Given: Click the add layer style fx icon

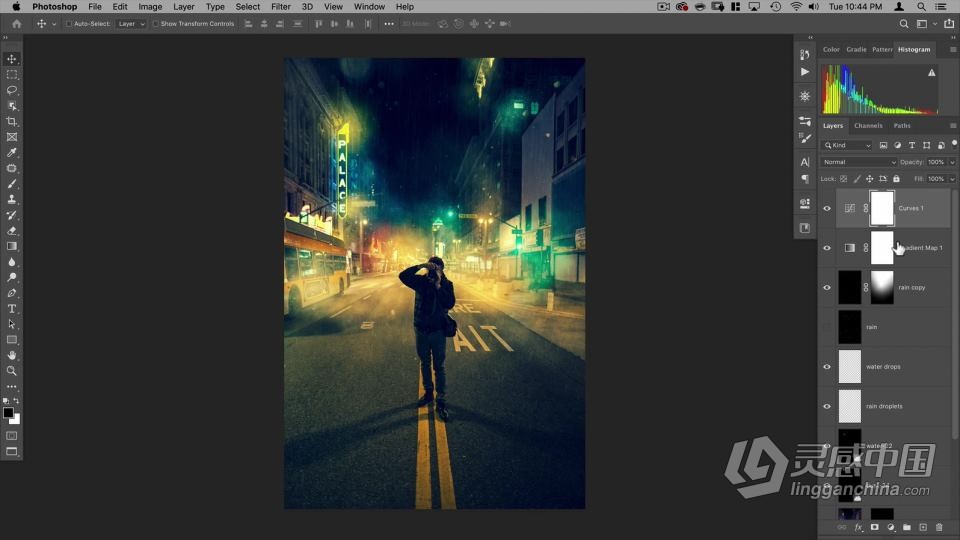Looking at the screenshot, I should coord(858,527).
